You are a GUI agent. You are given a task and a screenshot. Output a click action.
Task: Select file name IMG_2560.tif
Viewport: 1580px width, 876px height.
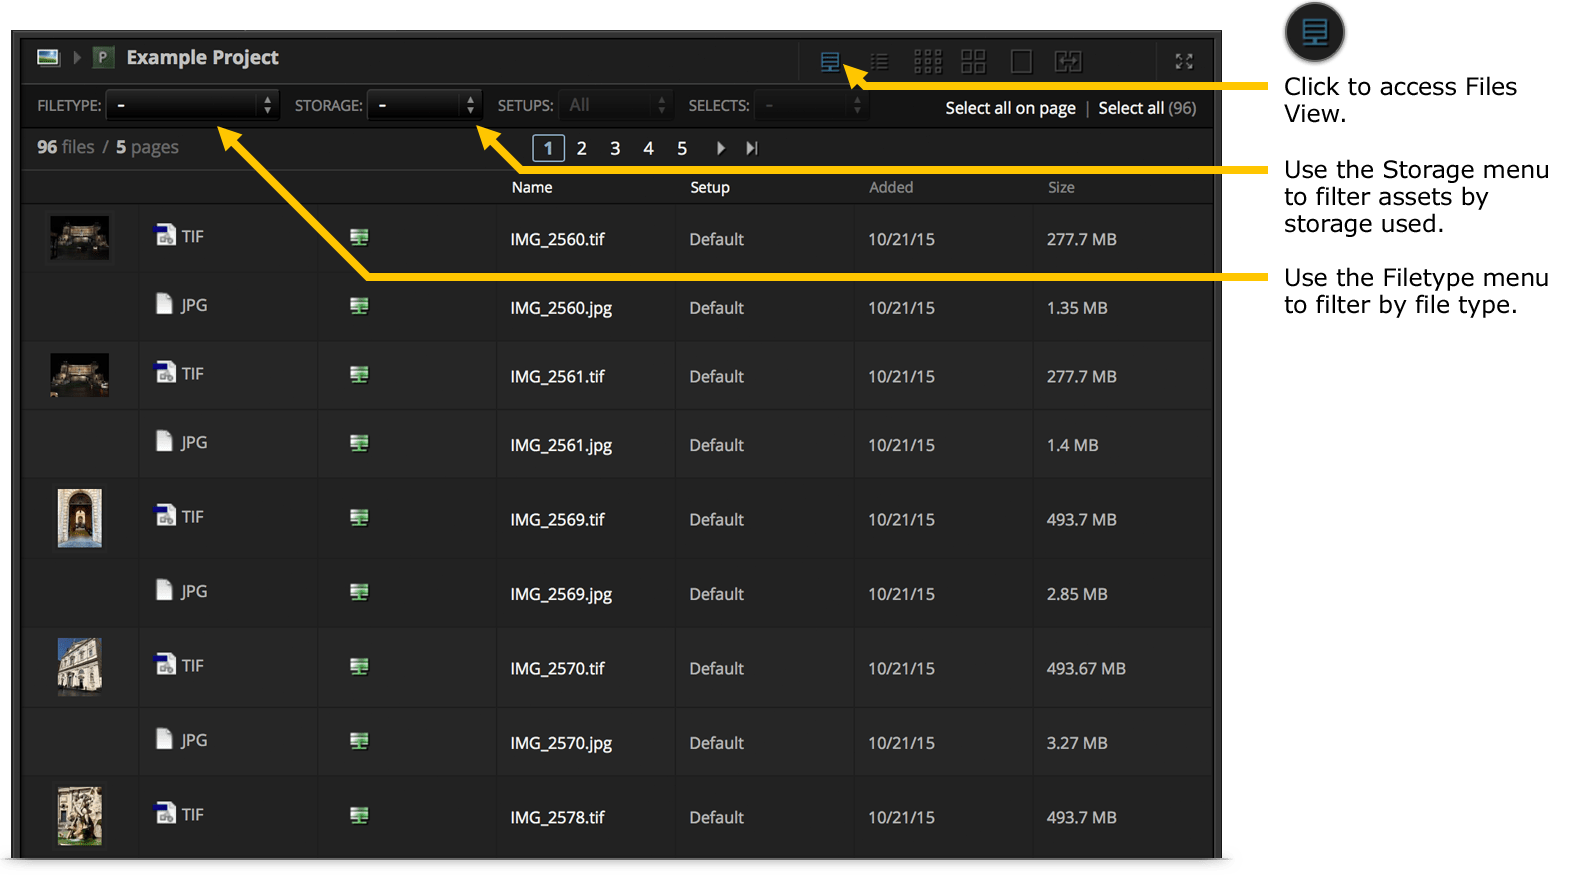557,239
